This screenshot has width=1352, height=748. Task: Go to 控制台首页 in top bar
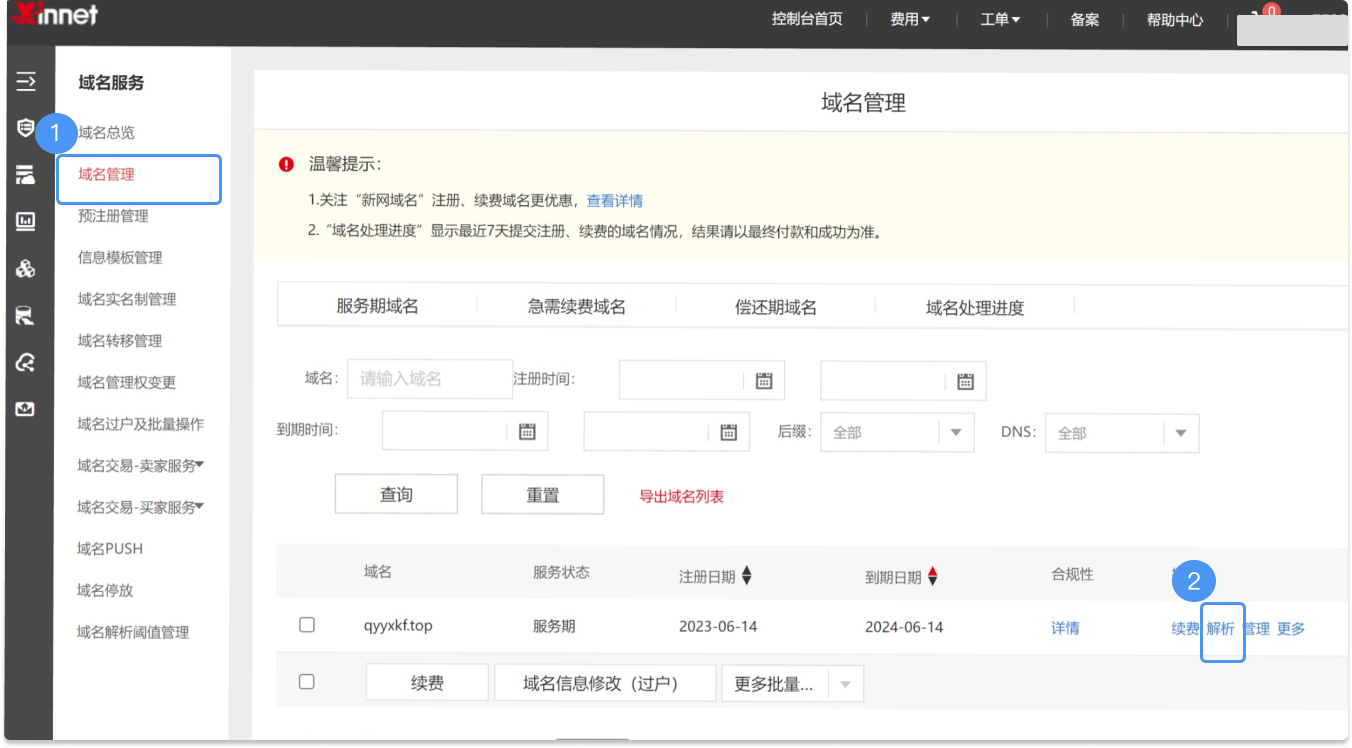(807, 19)
